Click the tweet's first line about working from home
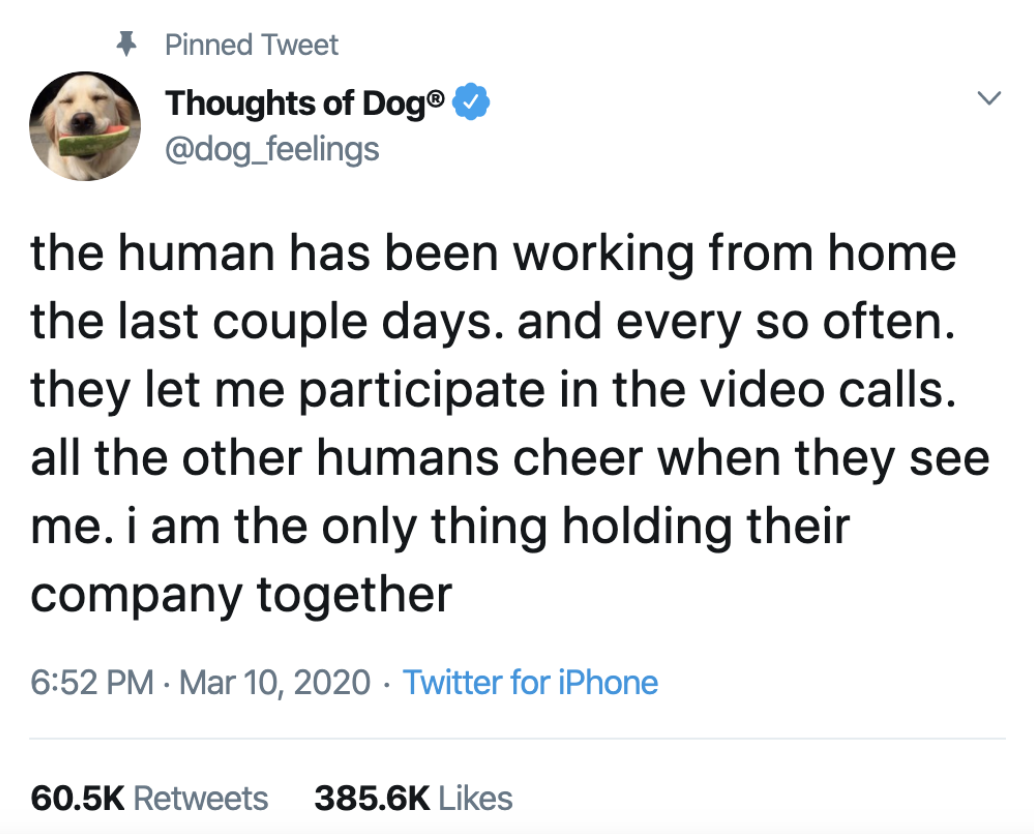This screenshot has height=834, width=1034. (x=493, y=253)
